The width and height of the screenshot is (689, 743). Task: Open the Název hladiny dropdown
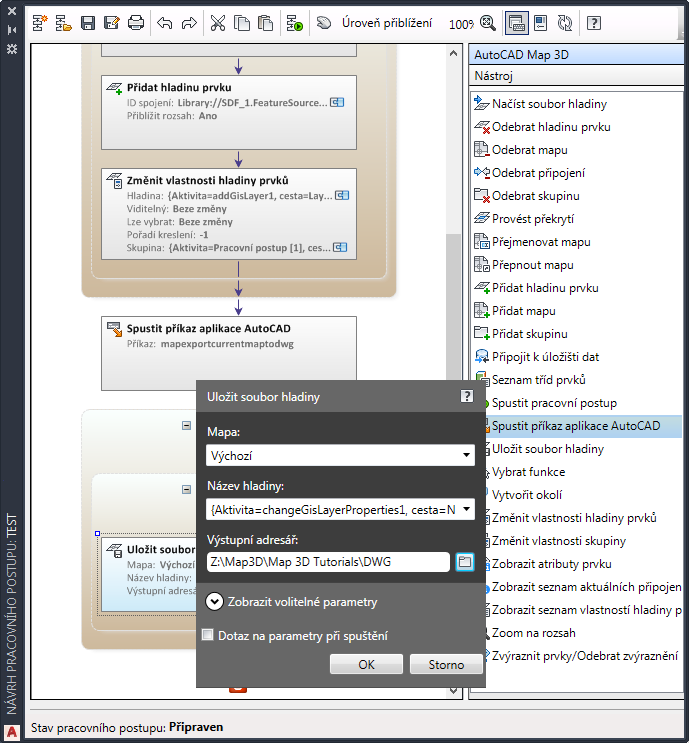pos(340,509)
